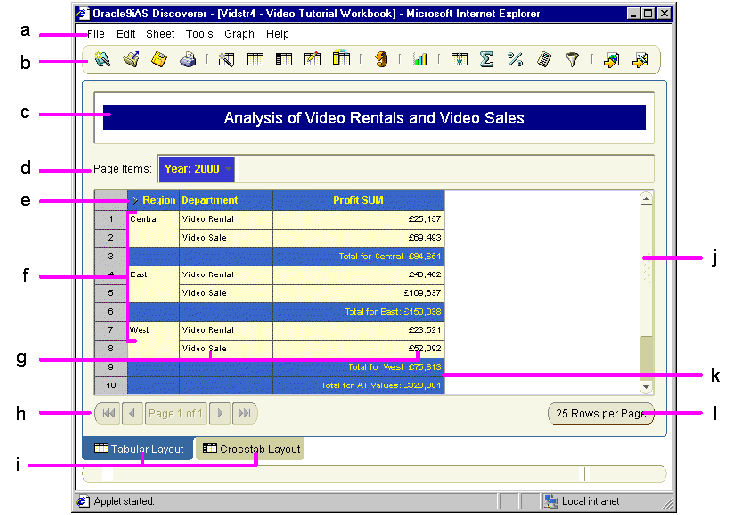Maximize the Internet Explorer window

click(648, 13)
